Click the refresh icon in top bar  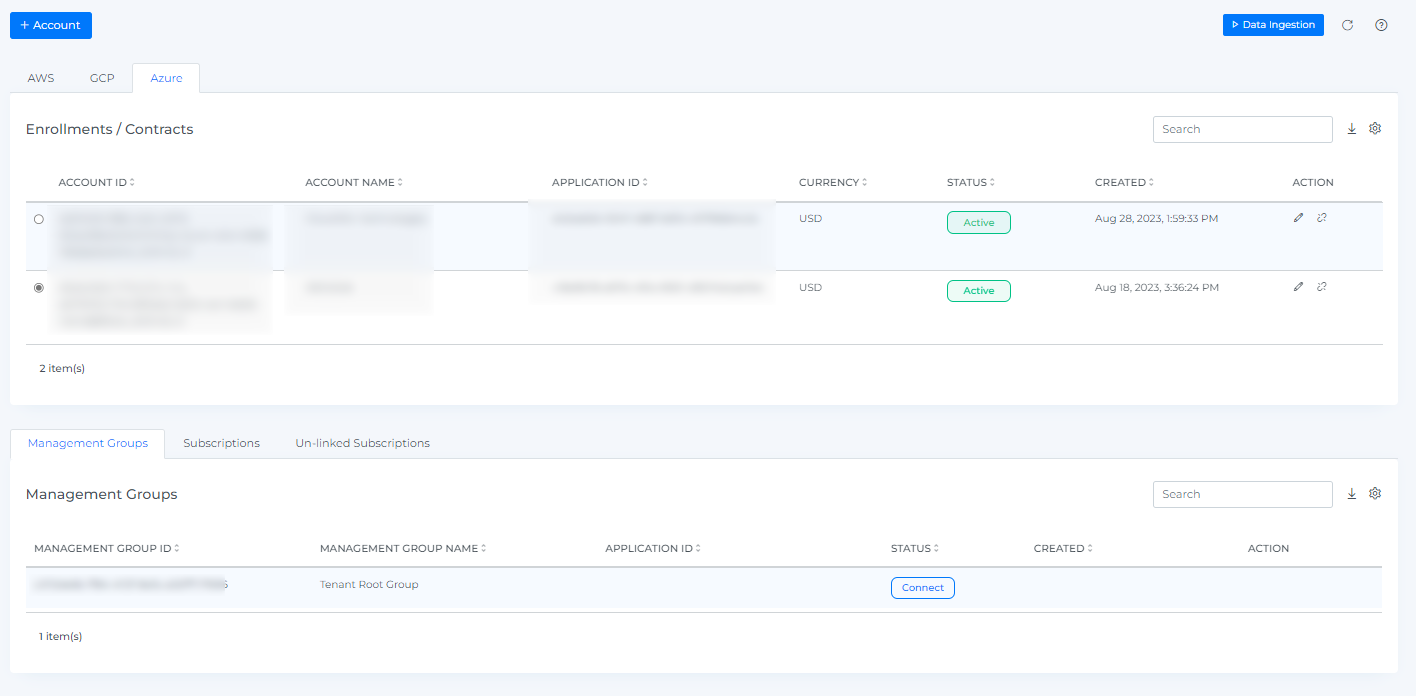[1347, 25]
